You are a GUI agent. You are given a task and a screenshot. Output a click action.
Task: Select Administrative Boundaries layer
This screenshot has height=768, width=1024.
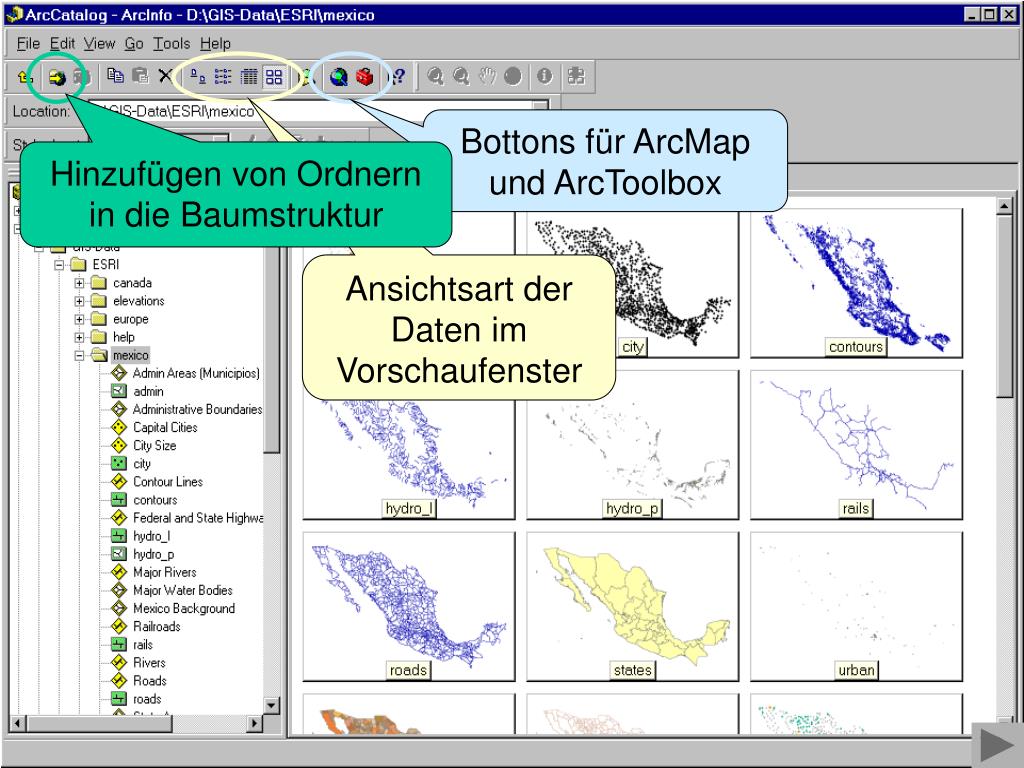tap(197, 409)
